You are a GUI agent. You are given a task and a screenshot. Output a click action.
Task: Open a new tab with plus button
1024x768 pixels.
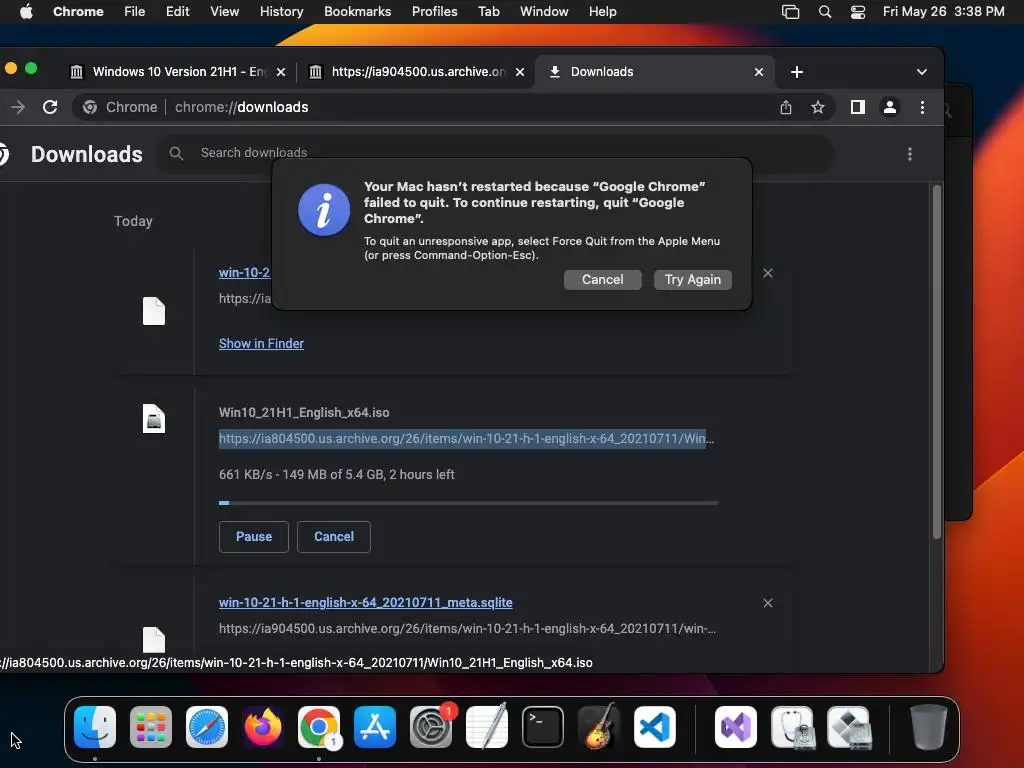click(x=797, y=72)
